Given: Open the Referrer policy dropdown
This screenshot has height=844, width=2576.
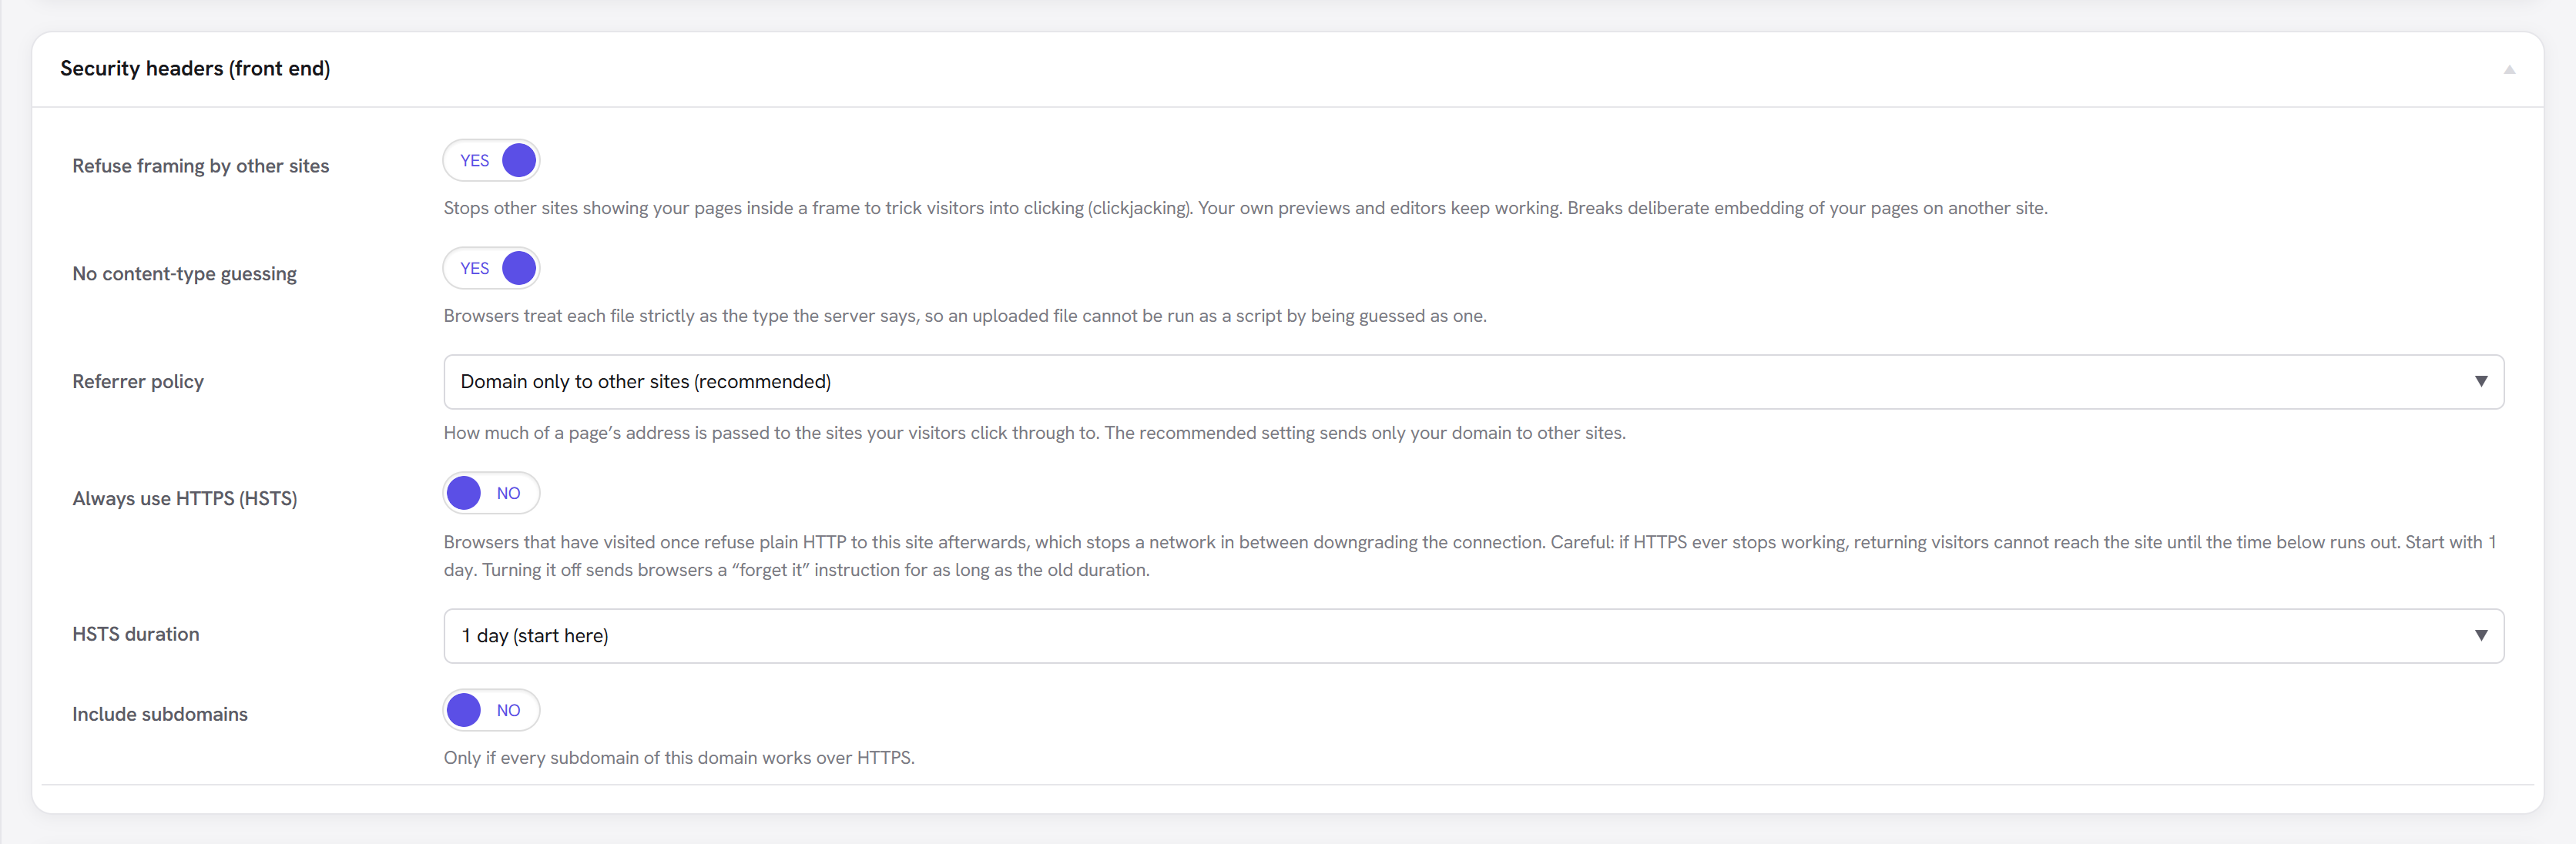Looking at the screenshot, I should (x=1473, y=382).
